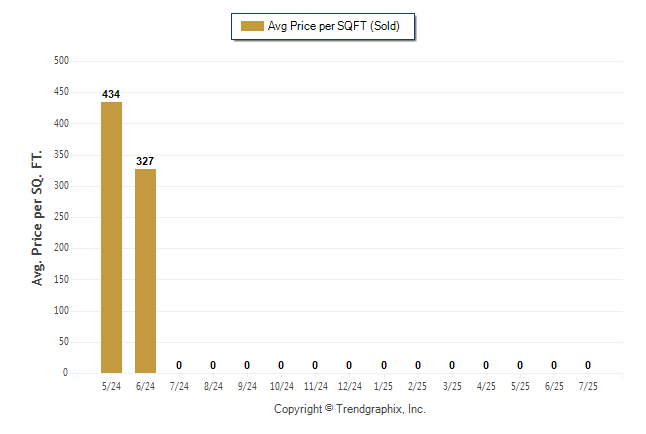This screenshot has width=646, height=434.
Task: Select the 6/24 bar showing 327
Action: click(145, 271)
